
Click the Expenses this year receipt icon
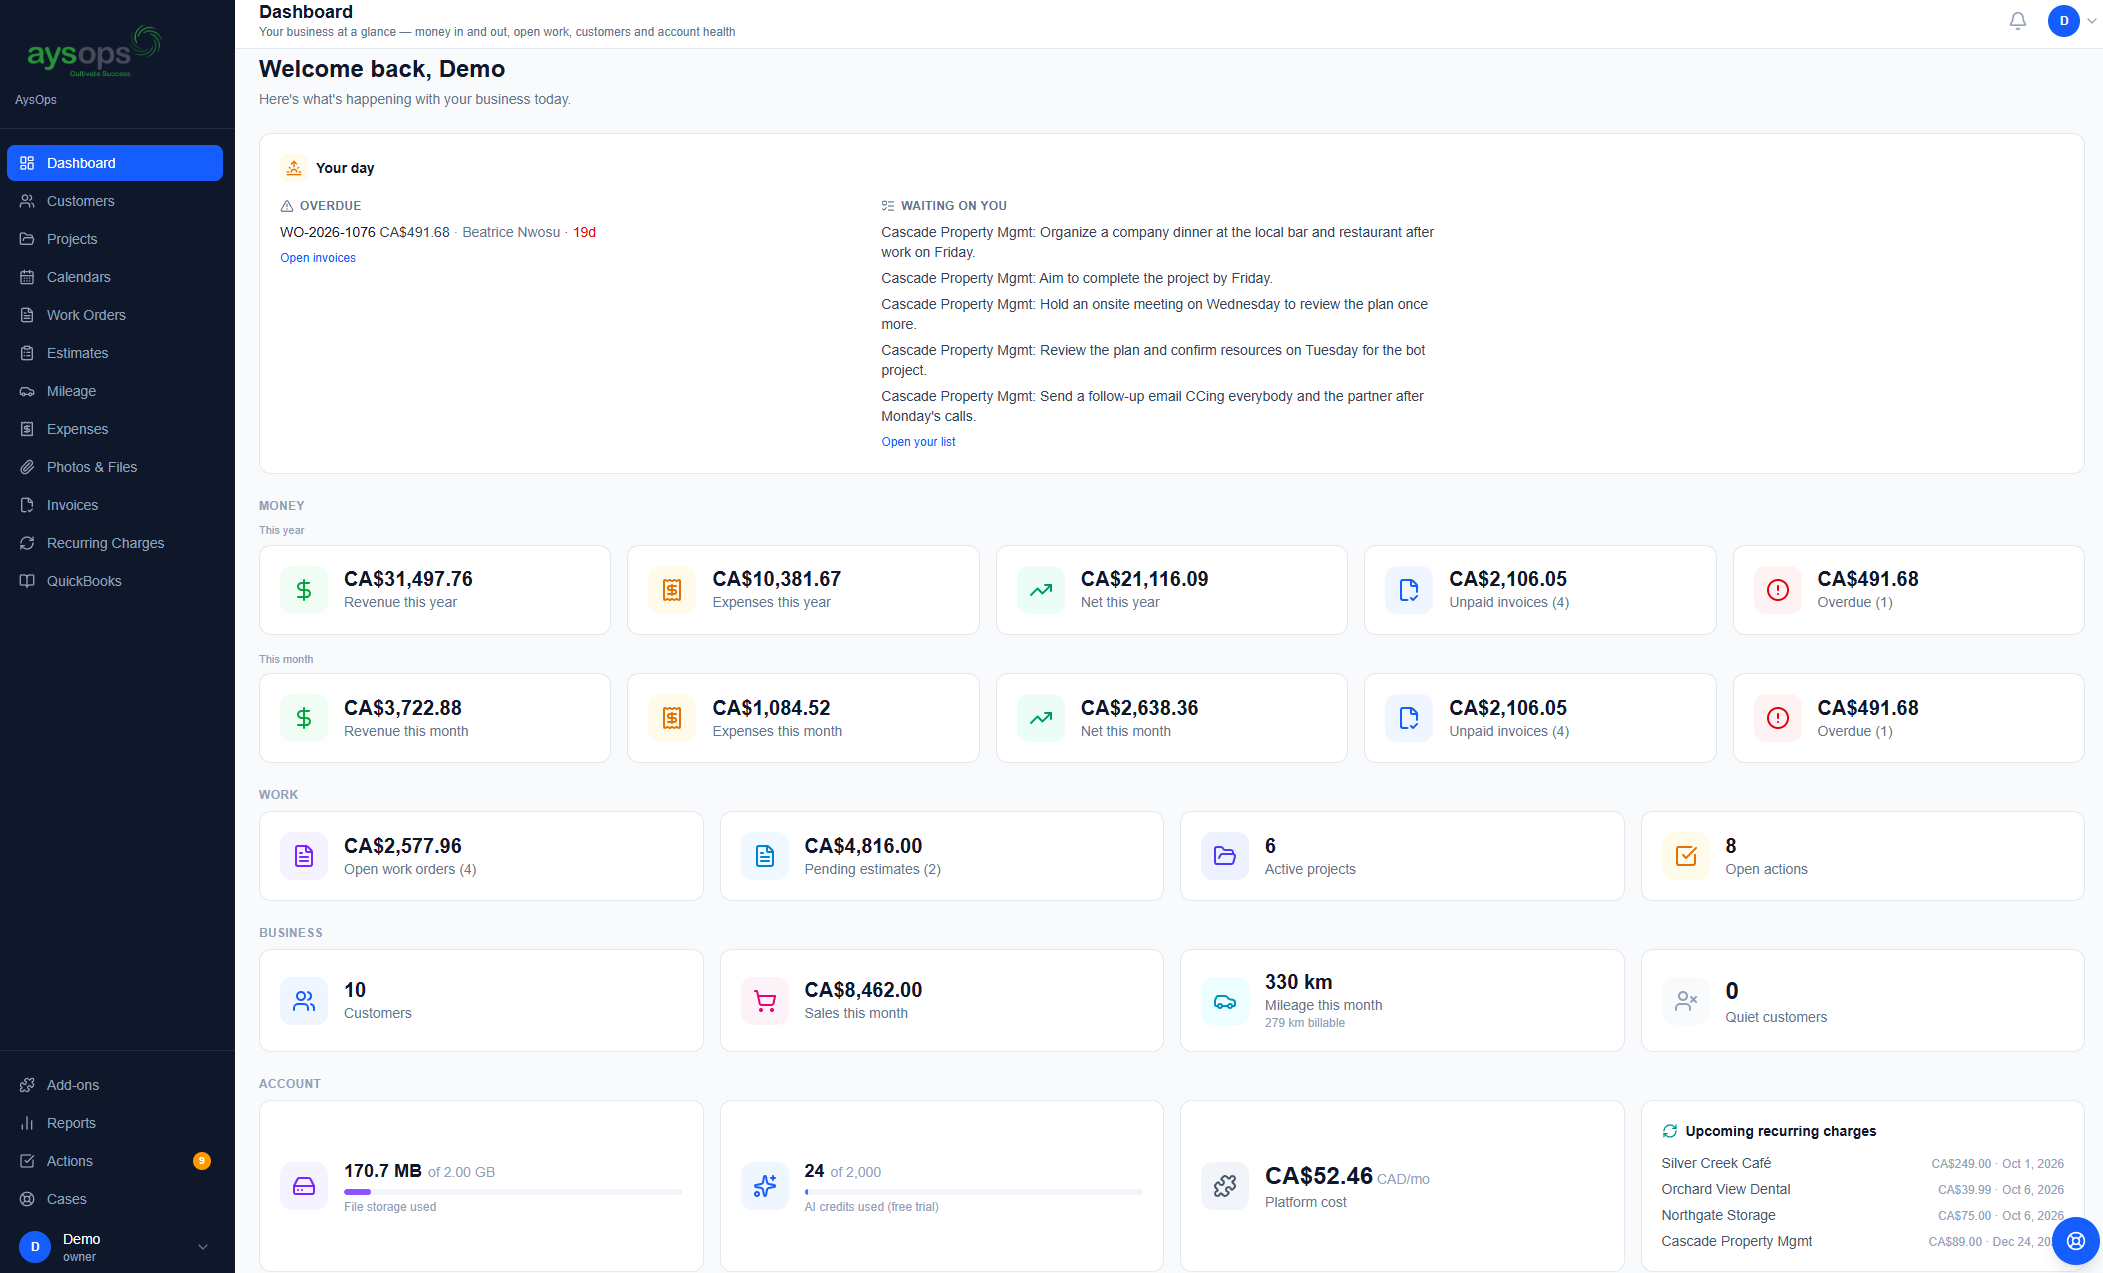[x=672, y=590]
